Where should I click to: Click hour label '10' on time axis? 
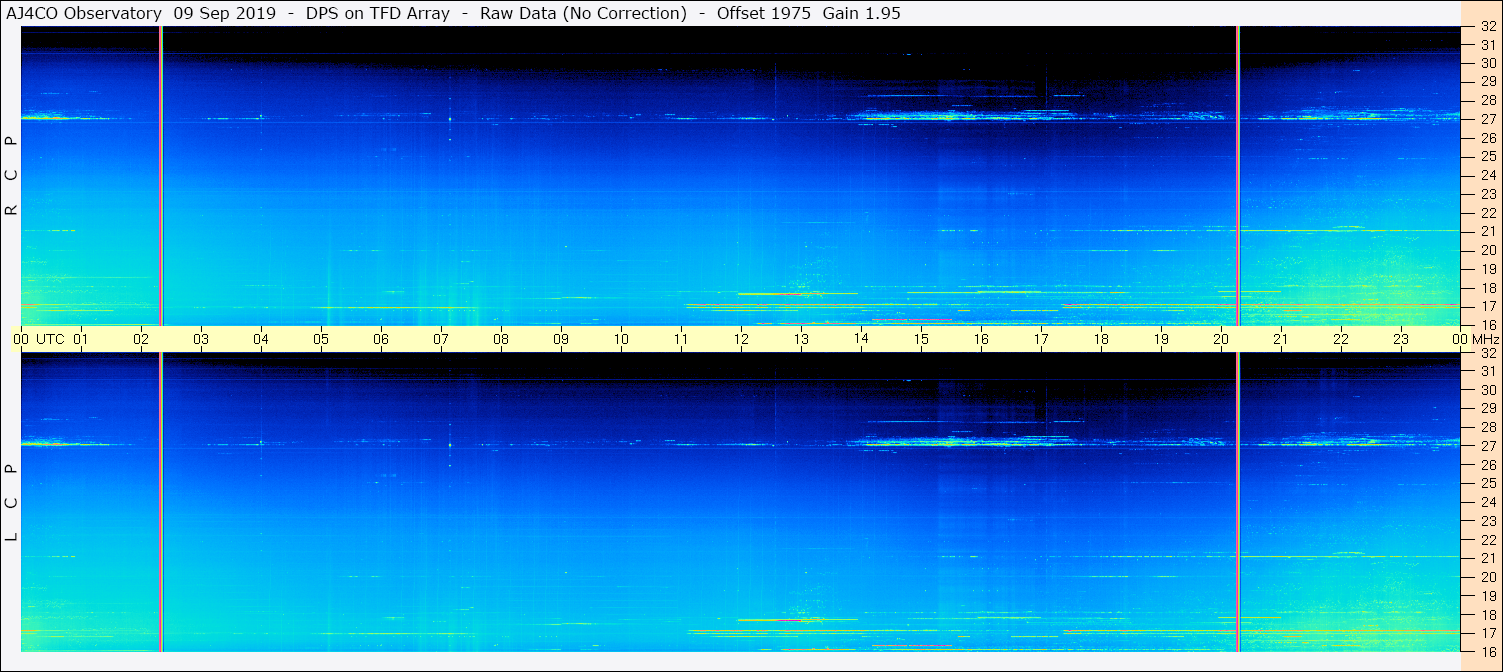621,339
